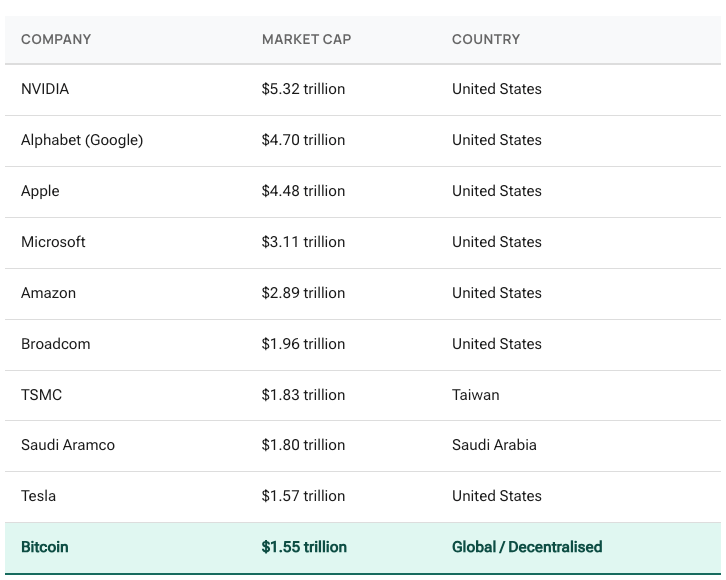
Task: Select the Broadcom company cell
Action: pos(56,344)
